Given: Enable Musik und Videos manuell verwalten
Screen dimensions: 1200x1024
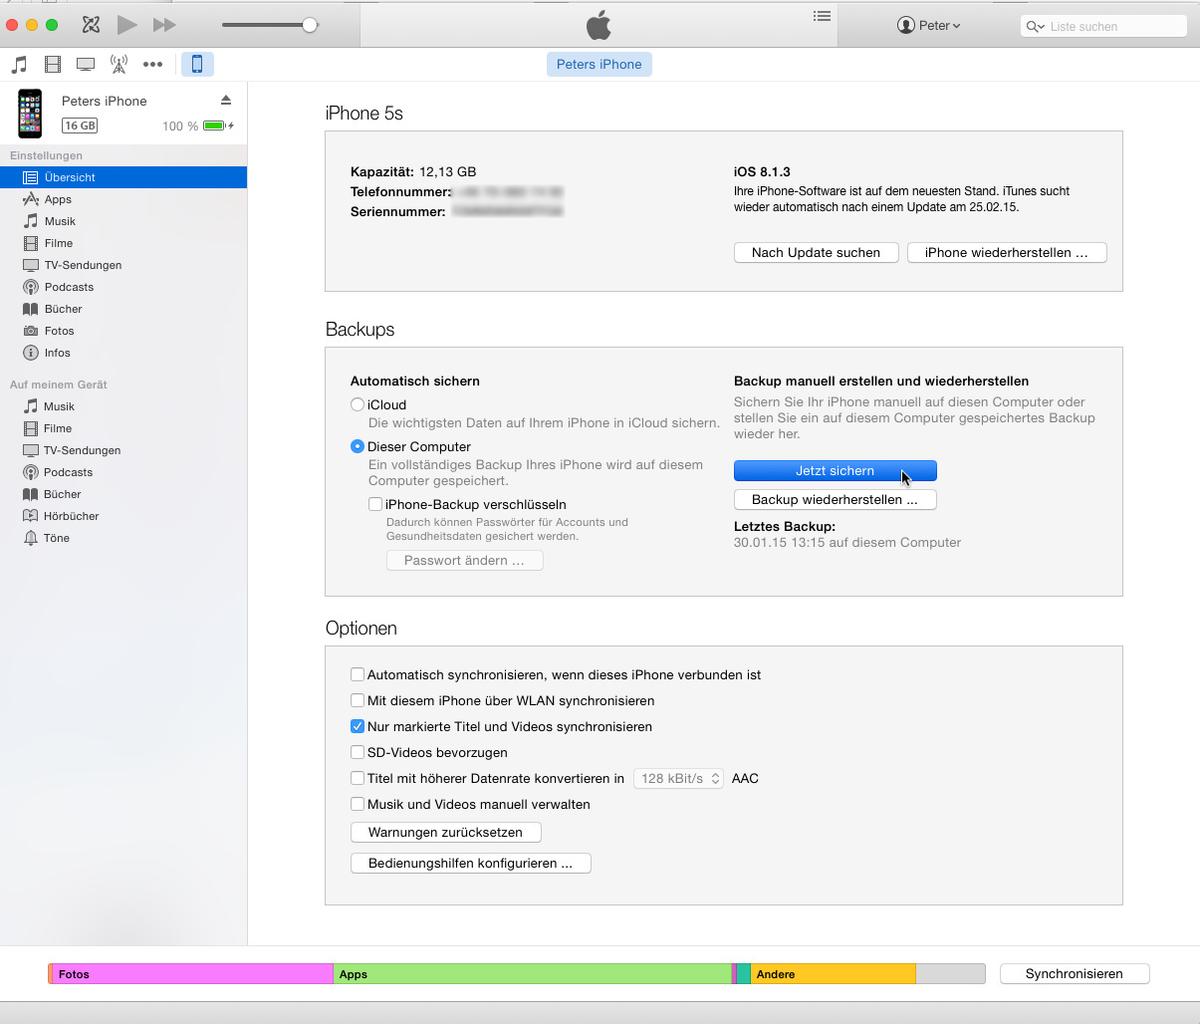Looking at the screenshot, I should 357,804.
